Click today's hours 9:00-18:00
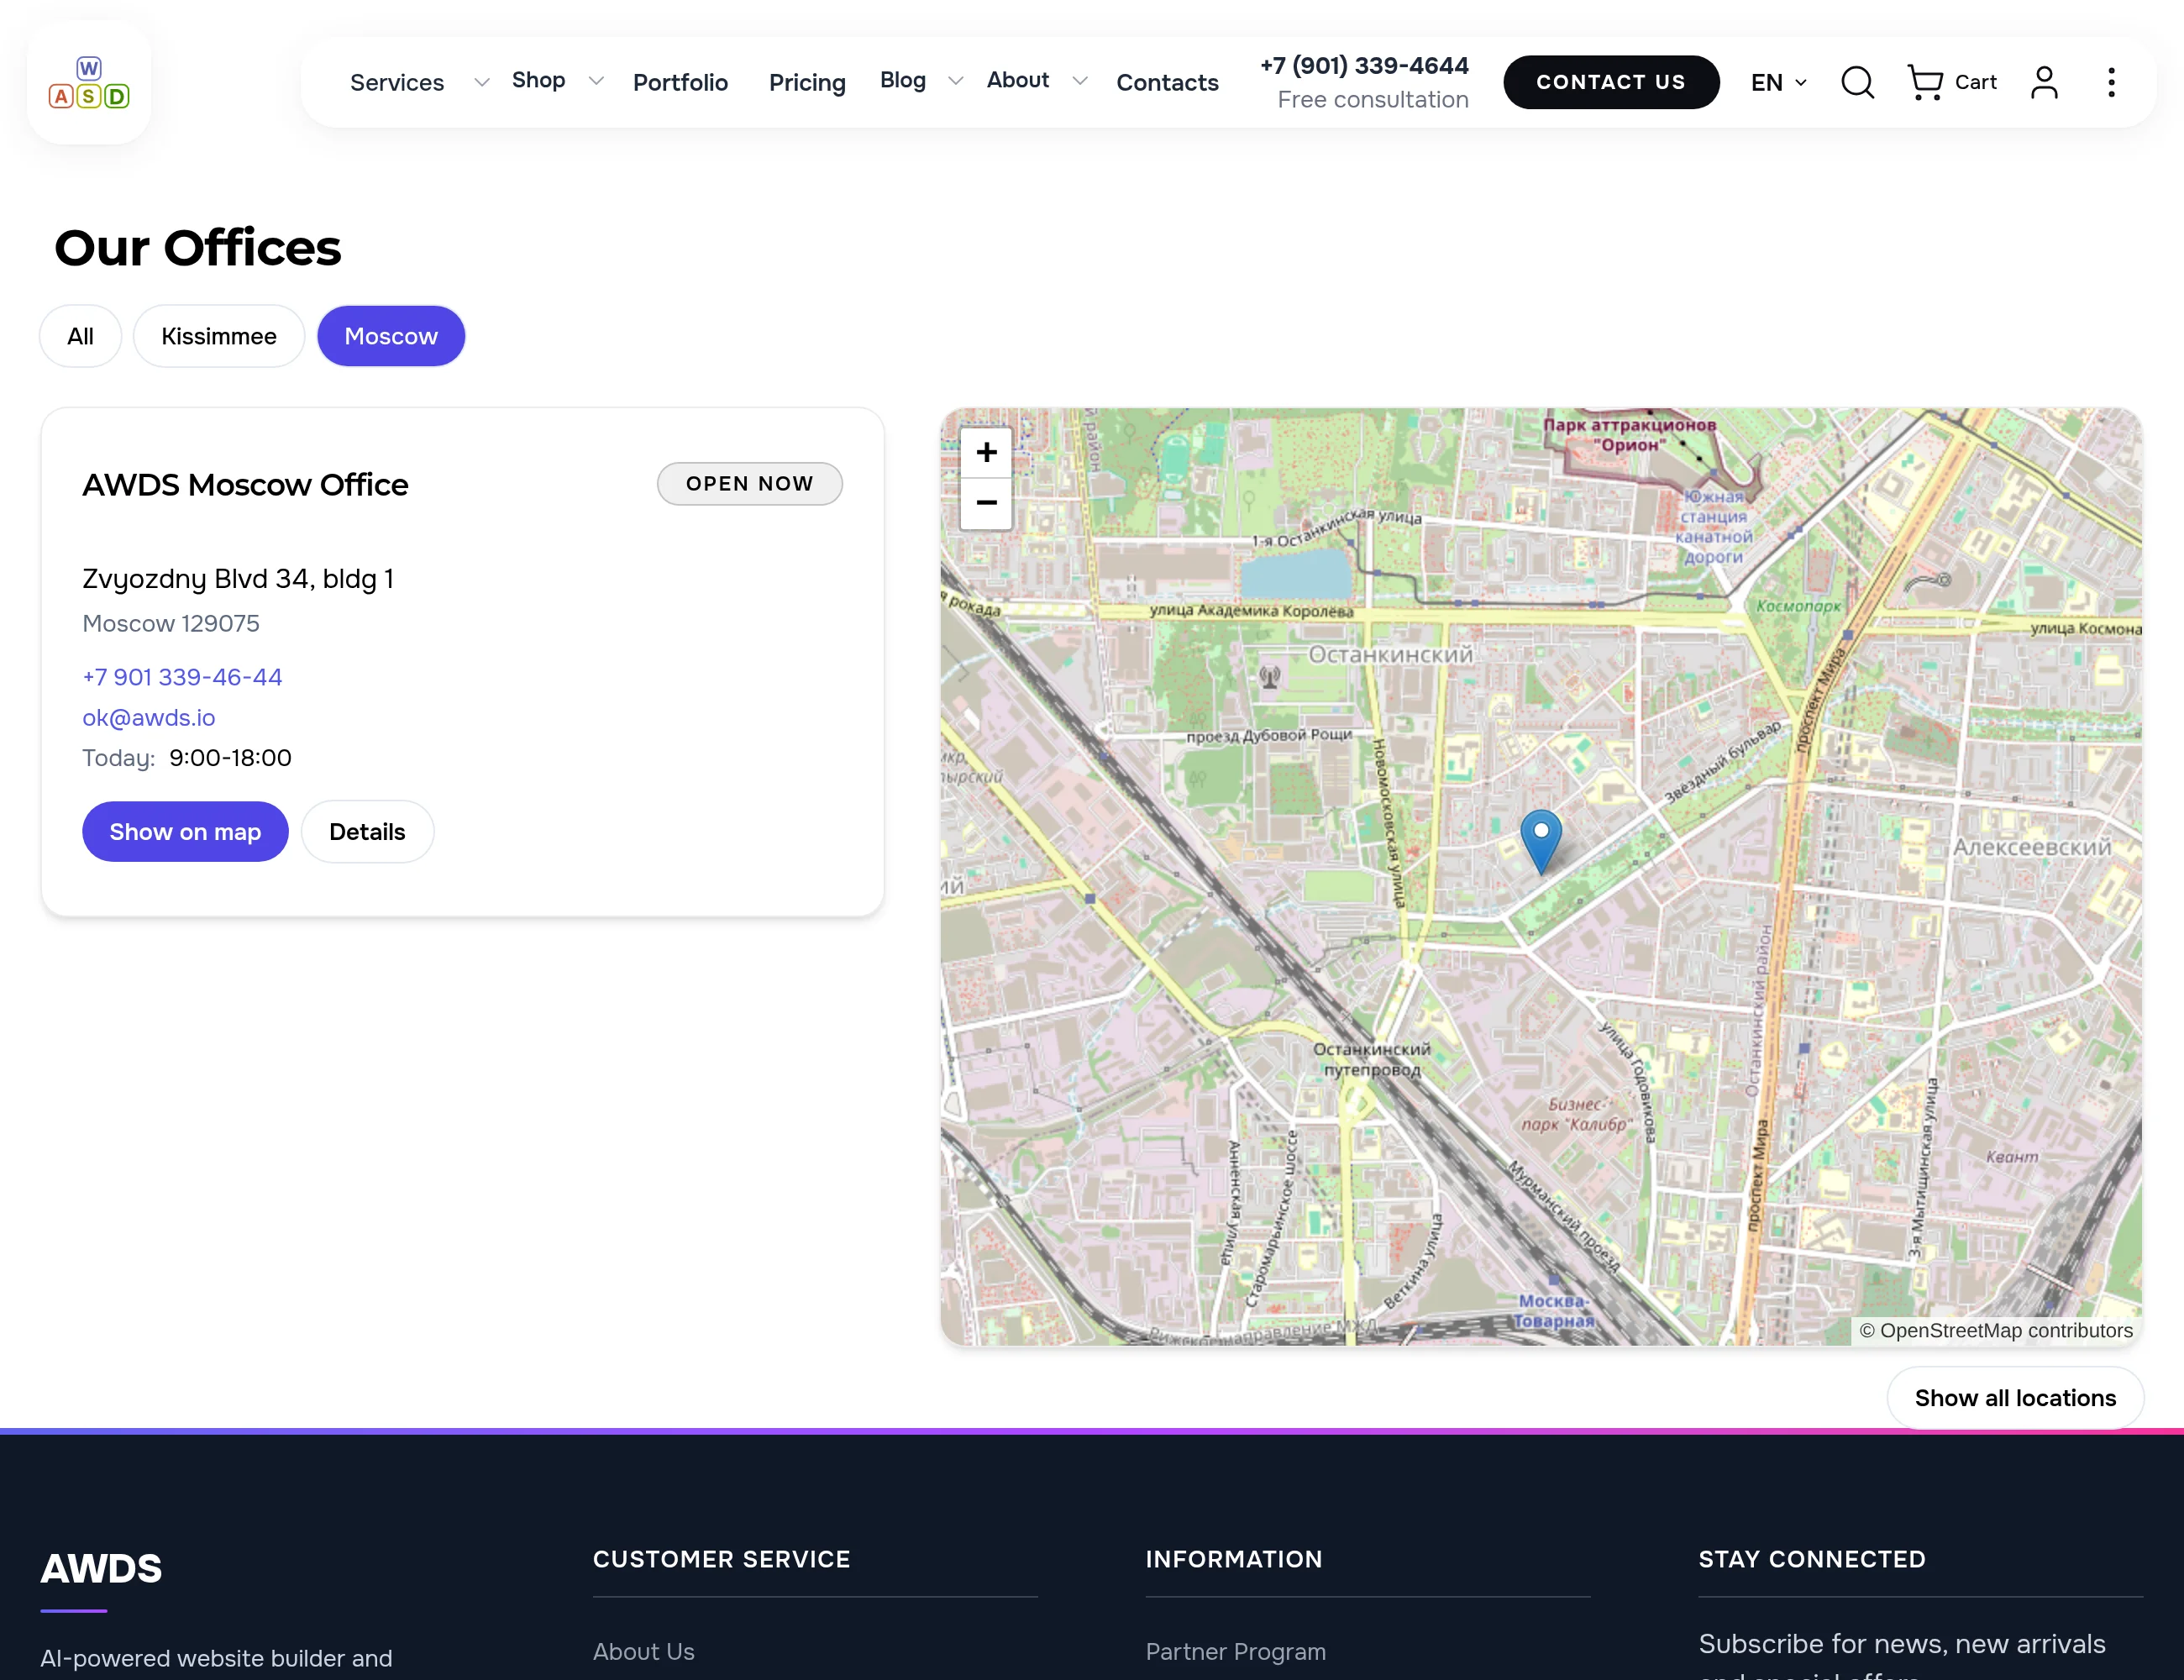 [230, 758]
